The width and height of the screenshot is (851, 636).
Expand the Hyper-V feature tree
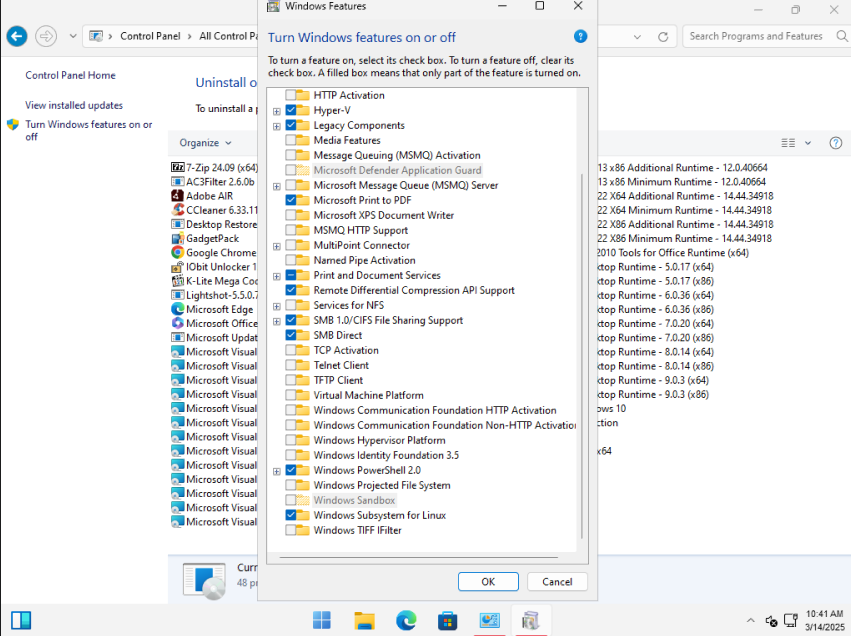(x=277, y=111)
